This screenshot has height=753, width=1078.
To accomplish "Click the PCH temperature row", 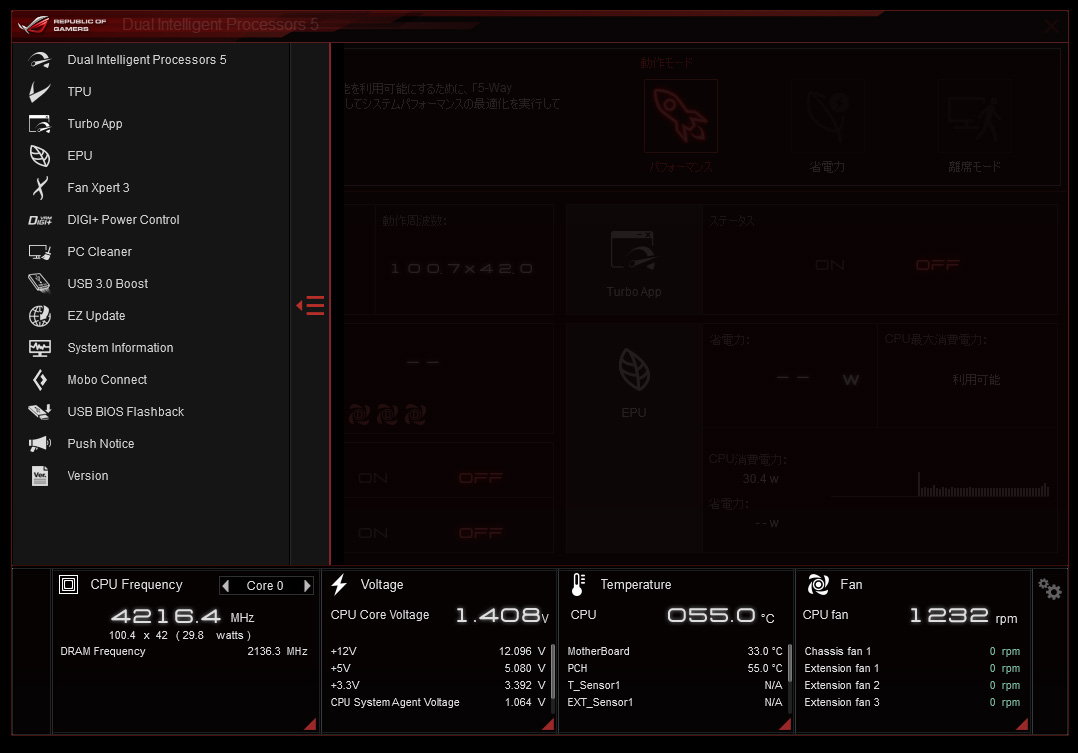I will pyautogui.click(x=675, y=668).
